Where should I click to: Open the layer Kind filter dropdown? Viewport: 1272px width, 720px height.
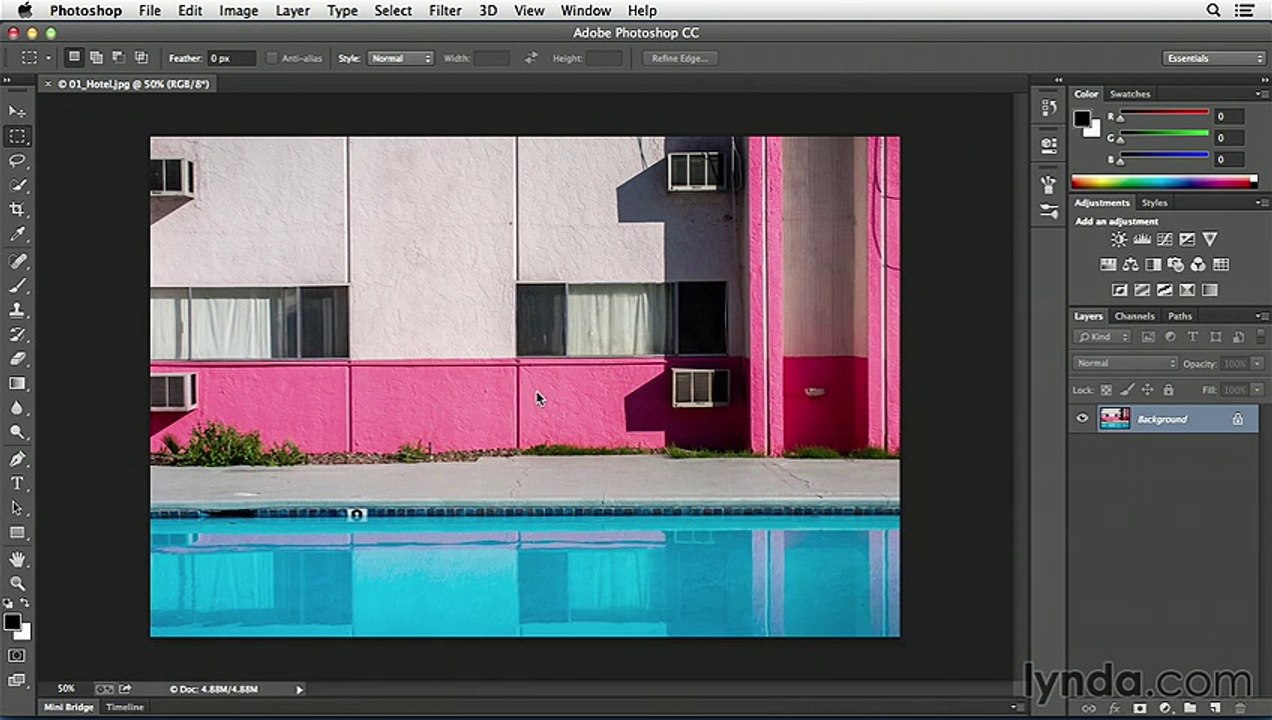tap(1104, 337)
